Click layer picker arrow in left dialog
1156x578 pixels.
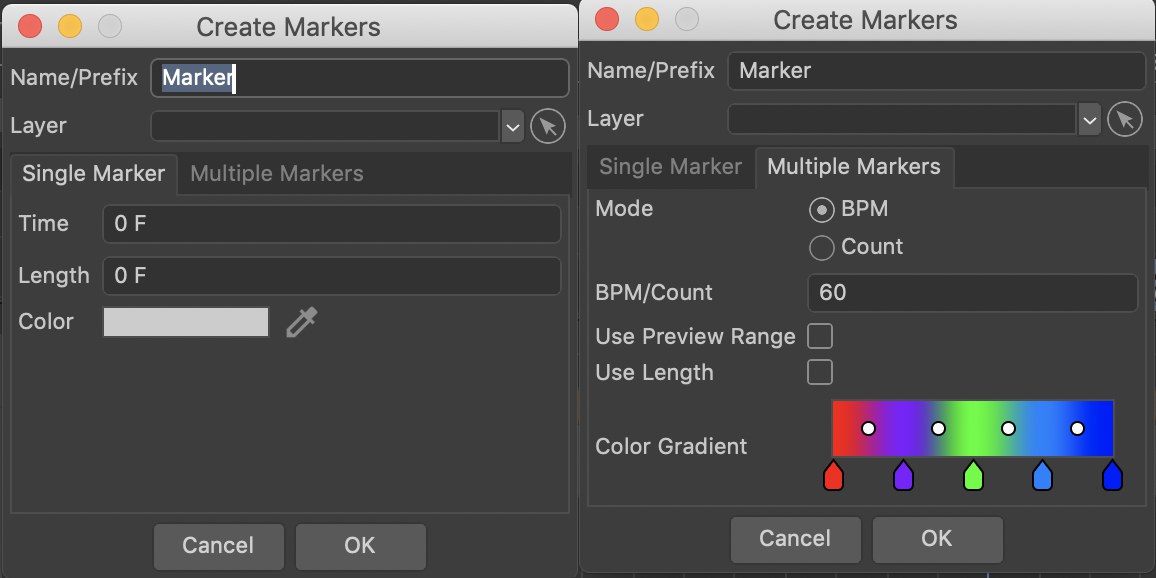(548, 126)
